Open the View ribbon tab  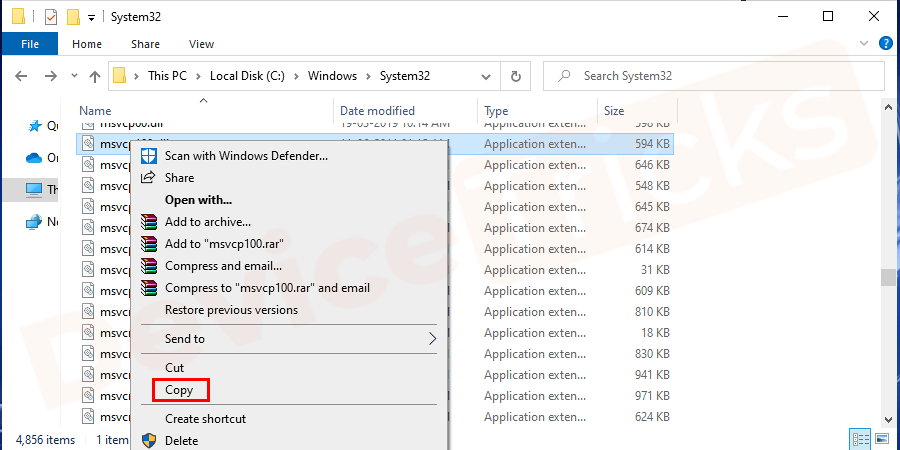pos(201,44)
